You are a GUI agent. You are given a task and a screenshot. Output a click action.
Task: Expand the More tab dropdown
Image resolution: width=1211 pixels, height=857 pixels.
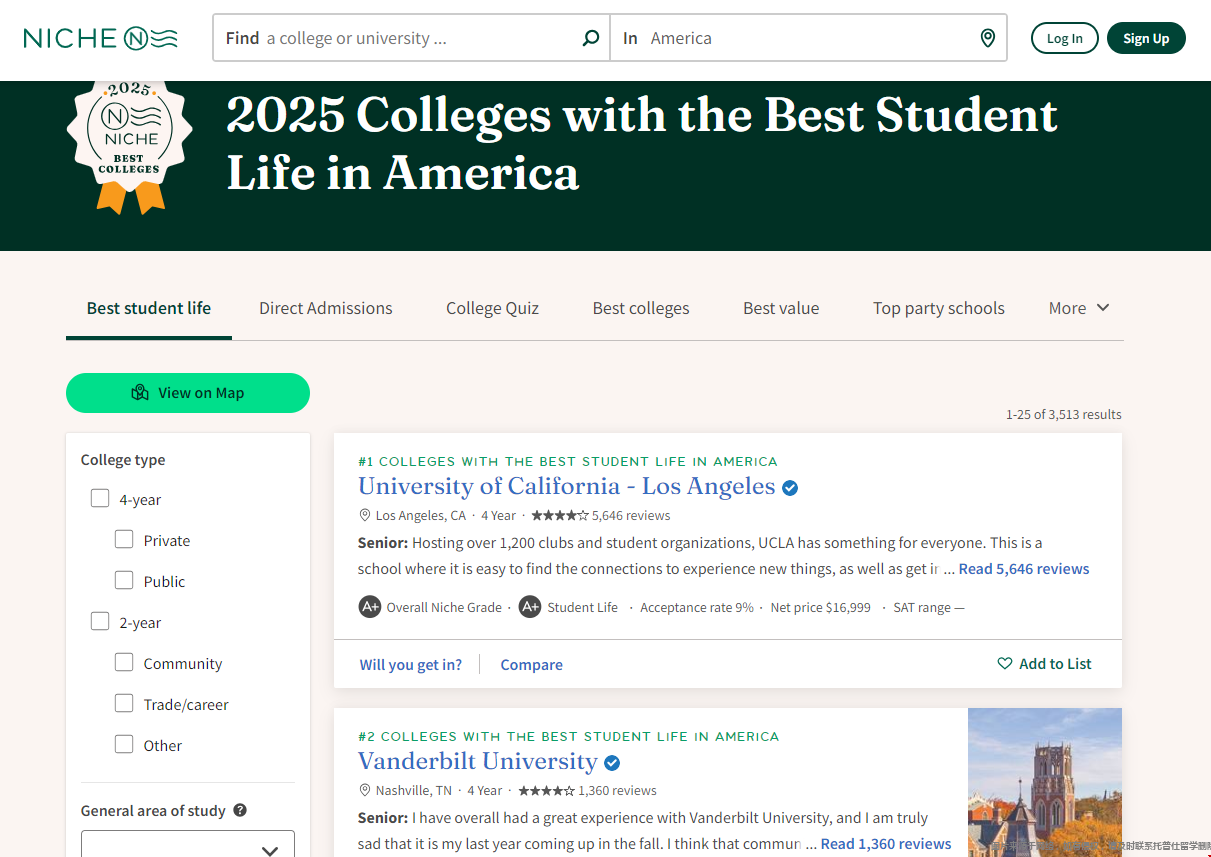click(x=1079, y=308)
